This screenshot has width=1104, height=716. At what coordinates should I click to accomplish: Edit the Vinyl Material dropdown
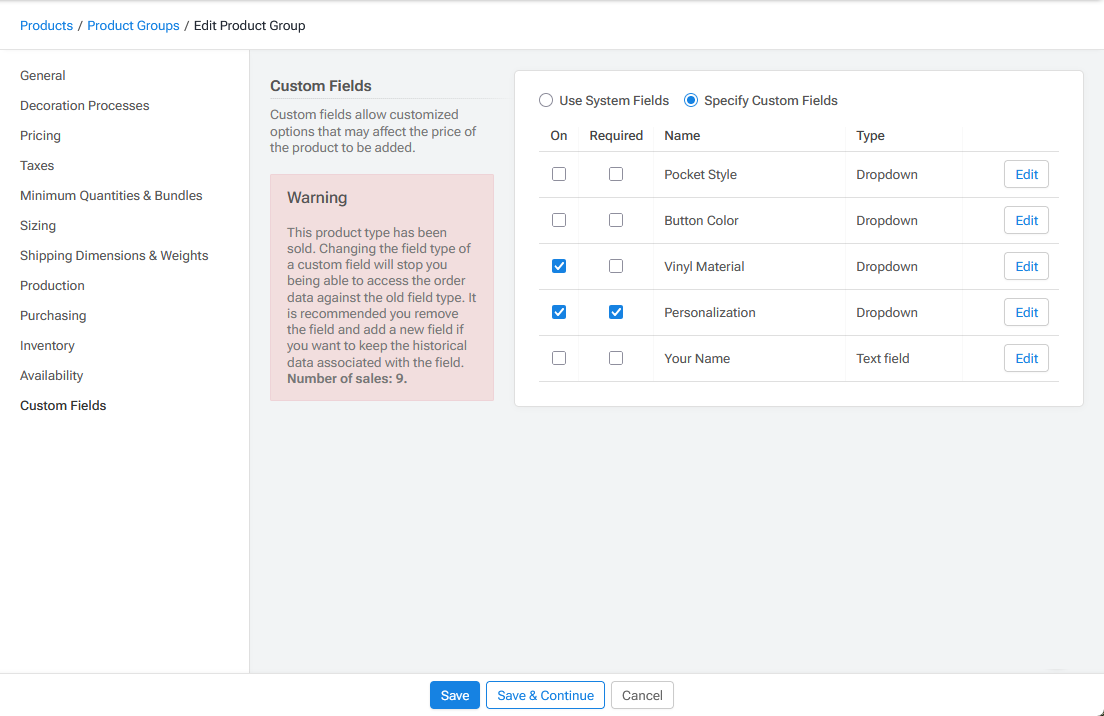[x=1026, y=266]
